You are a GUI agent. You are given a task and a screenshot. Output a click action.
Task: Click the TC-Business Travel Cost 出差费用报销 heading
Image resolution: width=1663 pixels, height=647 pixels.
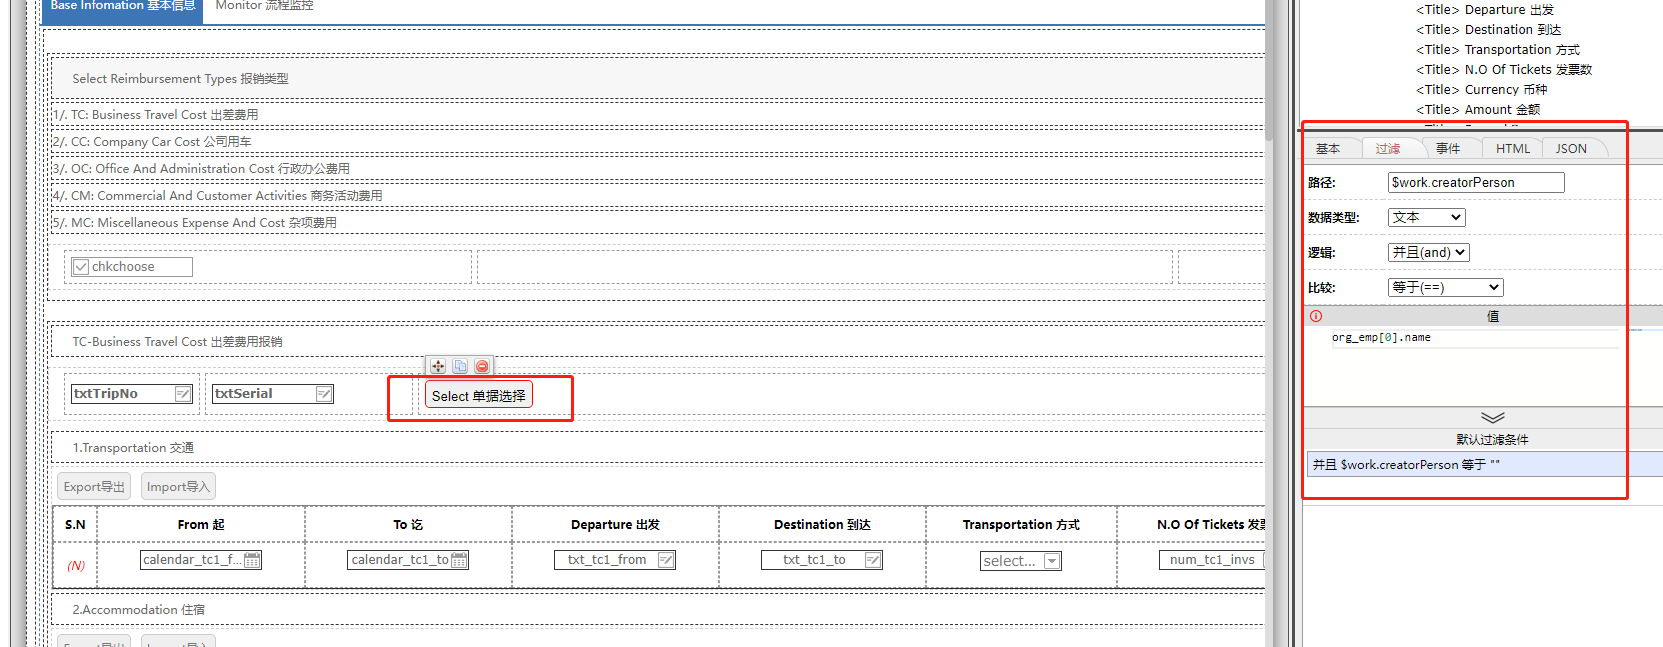(177, 342)
